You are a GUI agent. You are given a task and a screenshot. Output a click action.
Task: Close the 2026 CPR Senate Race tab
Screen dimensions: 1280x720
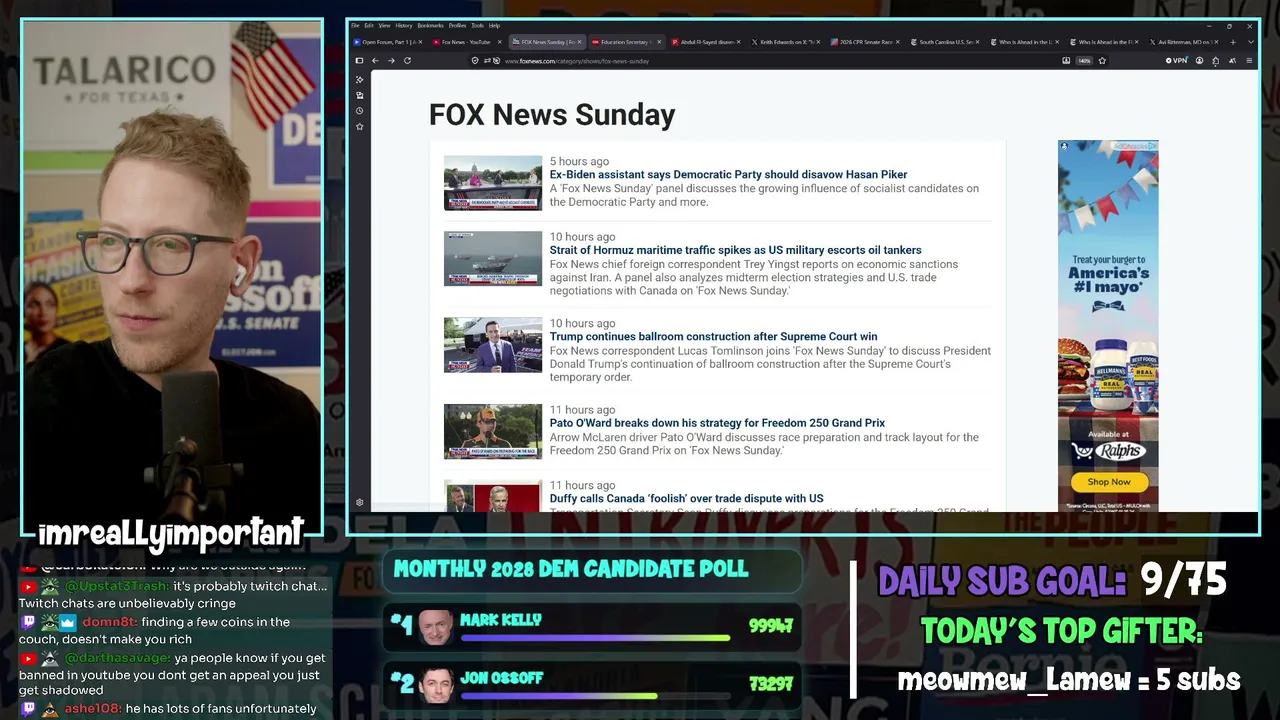898,42
